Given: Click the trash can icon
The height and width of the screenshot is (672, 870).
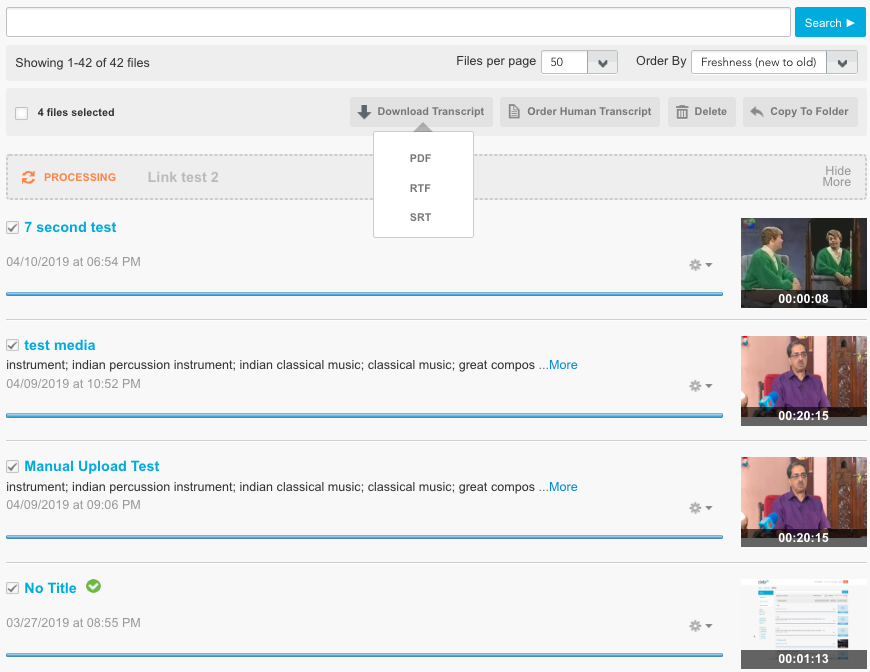Looking at the screenshot, I should coord(682,112).
